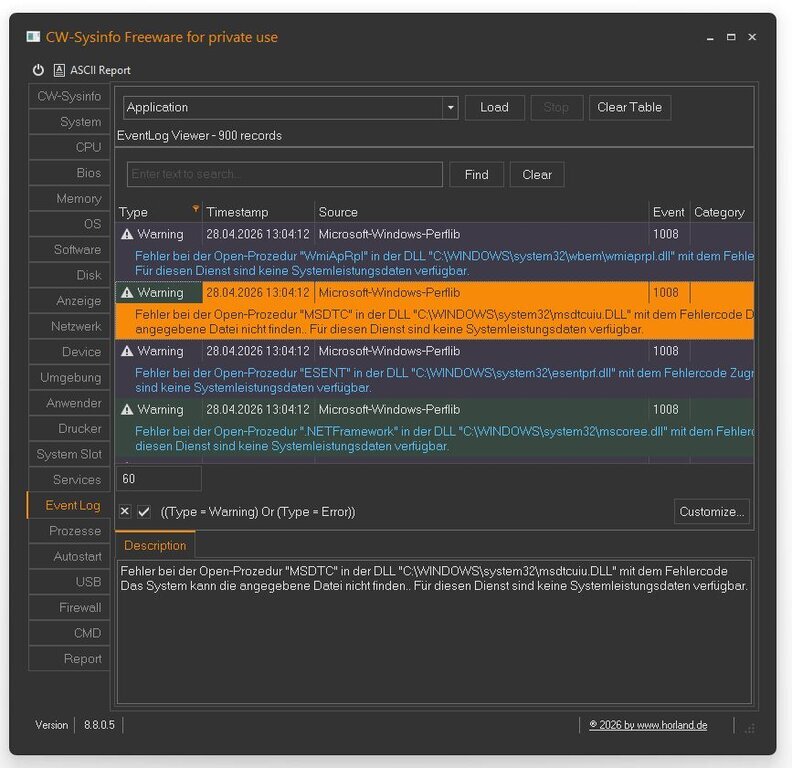Click the ASCII Report document icon
The height and width of the screenshot is (768, 792).
60,70
